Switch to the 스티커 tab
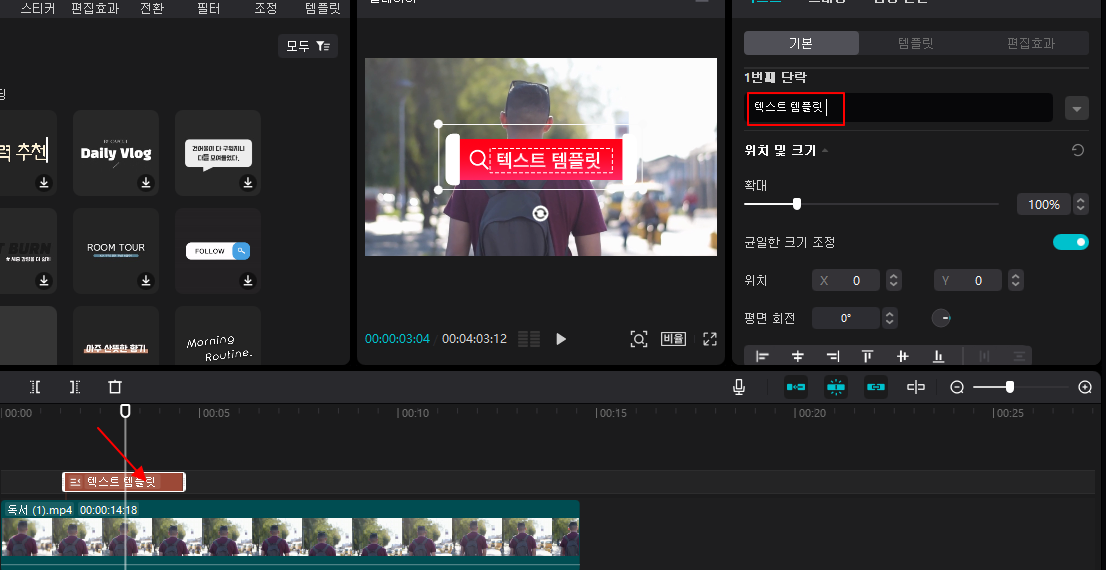 (37, 9)
